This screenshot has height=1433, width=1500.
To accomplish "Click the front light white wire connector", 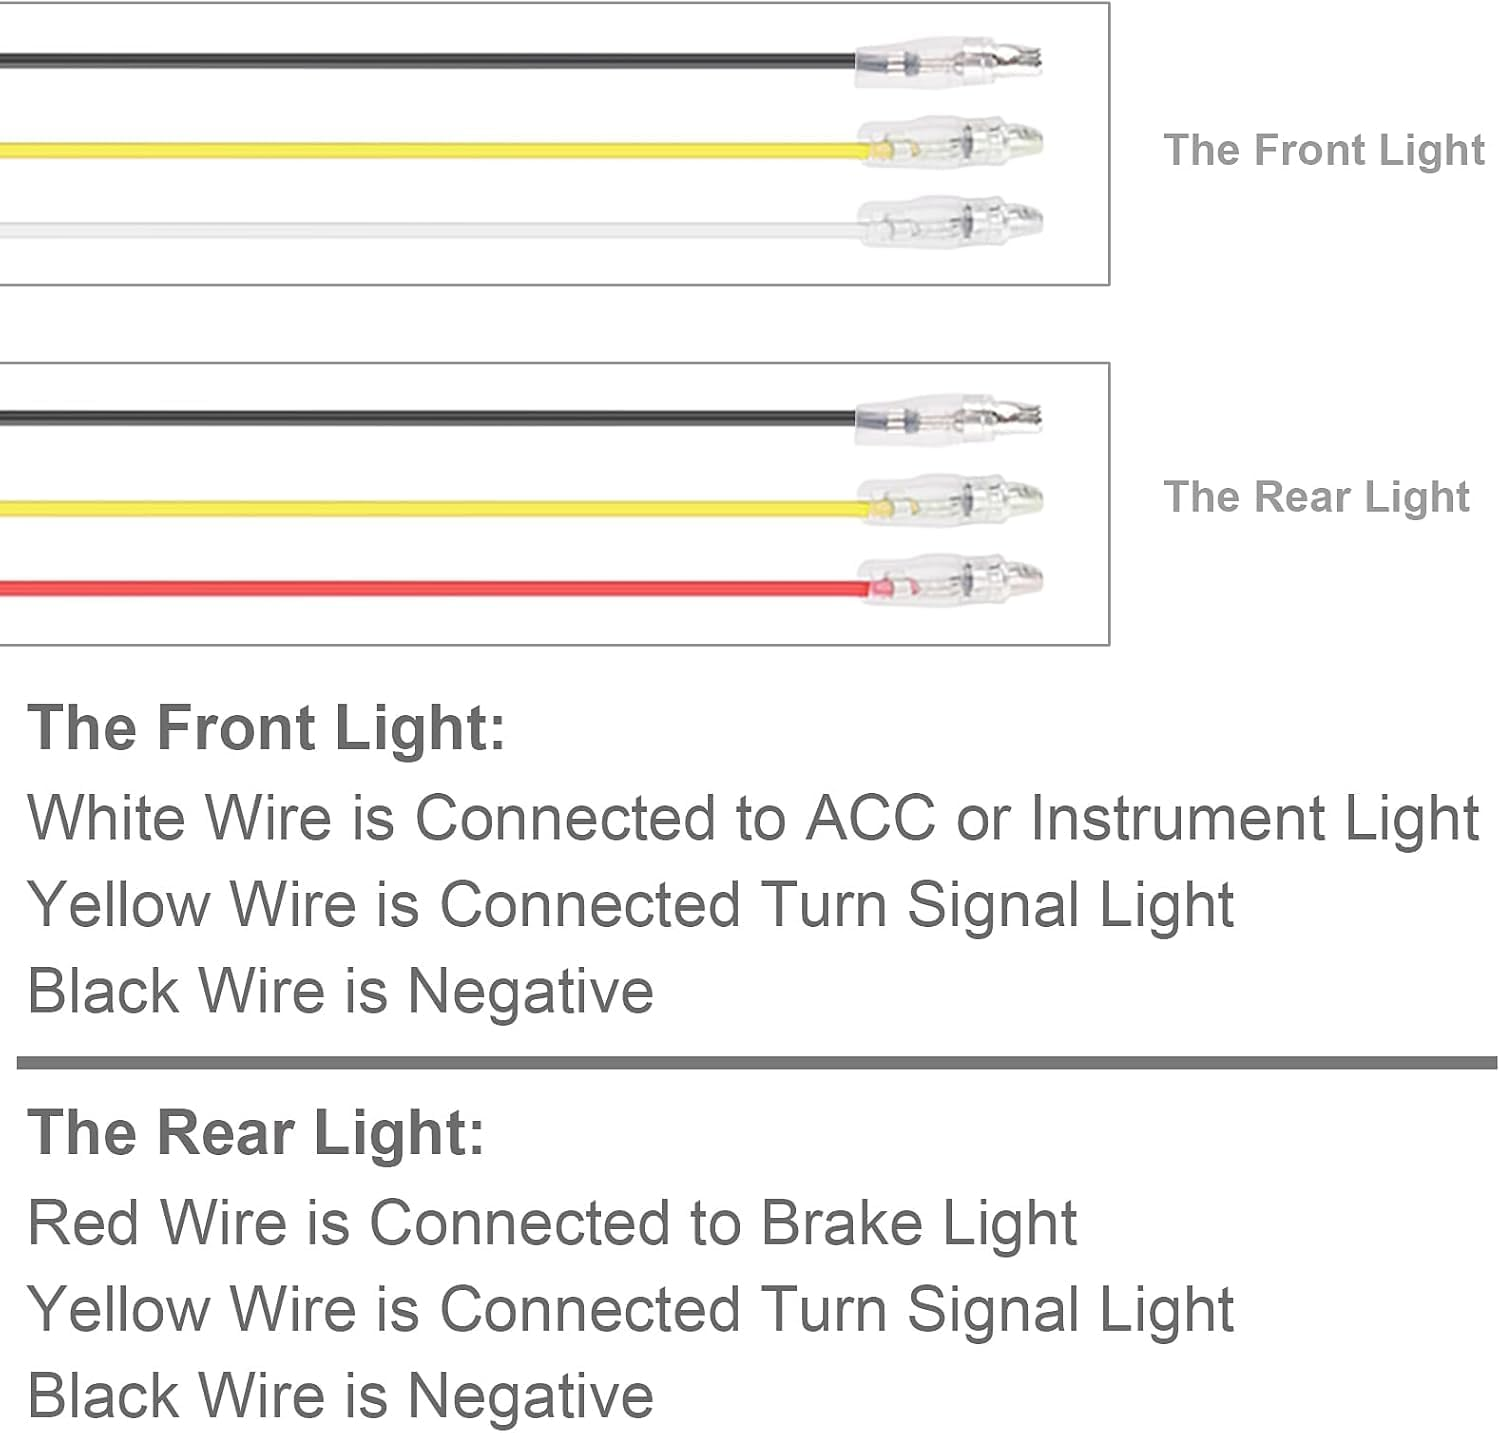I will click(950, 222).
